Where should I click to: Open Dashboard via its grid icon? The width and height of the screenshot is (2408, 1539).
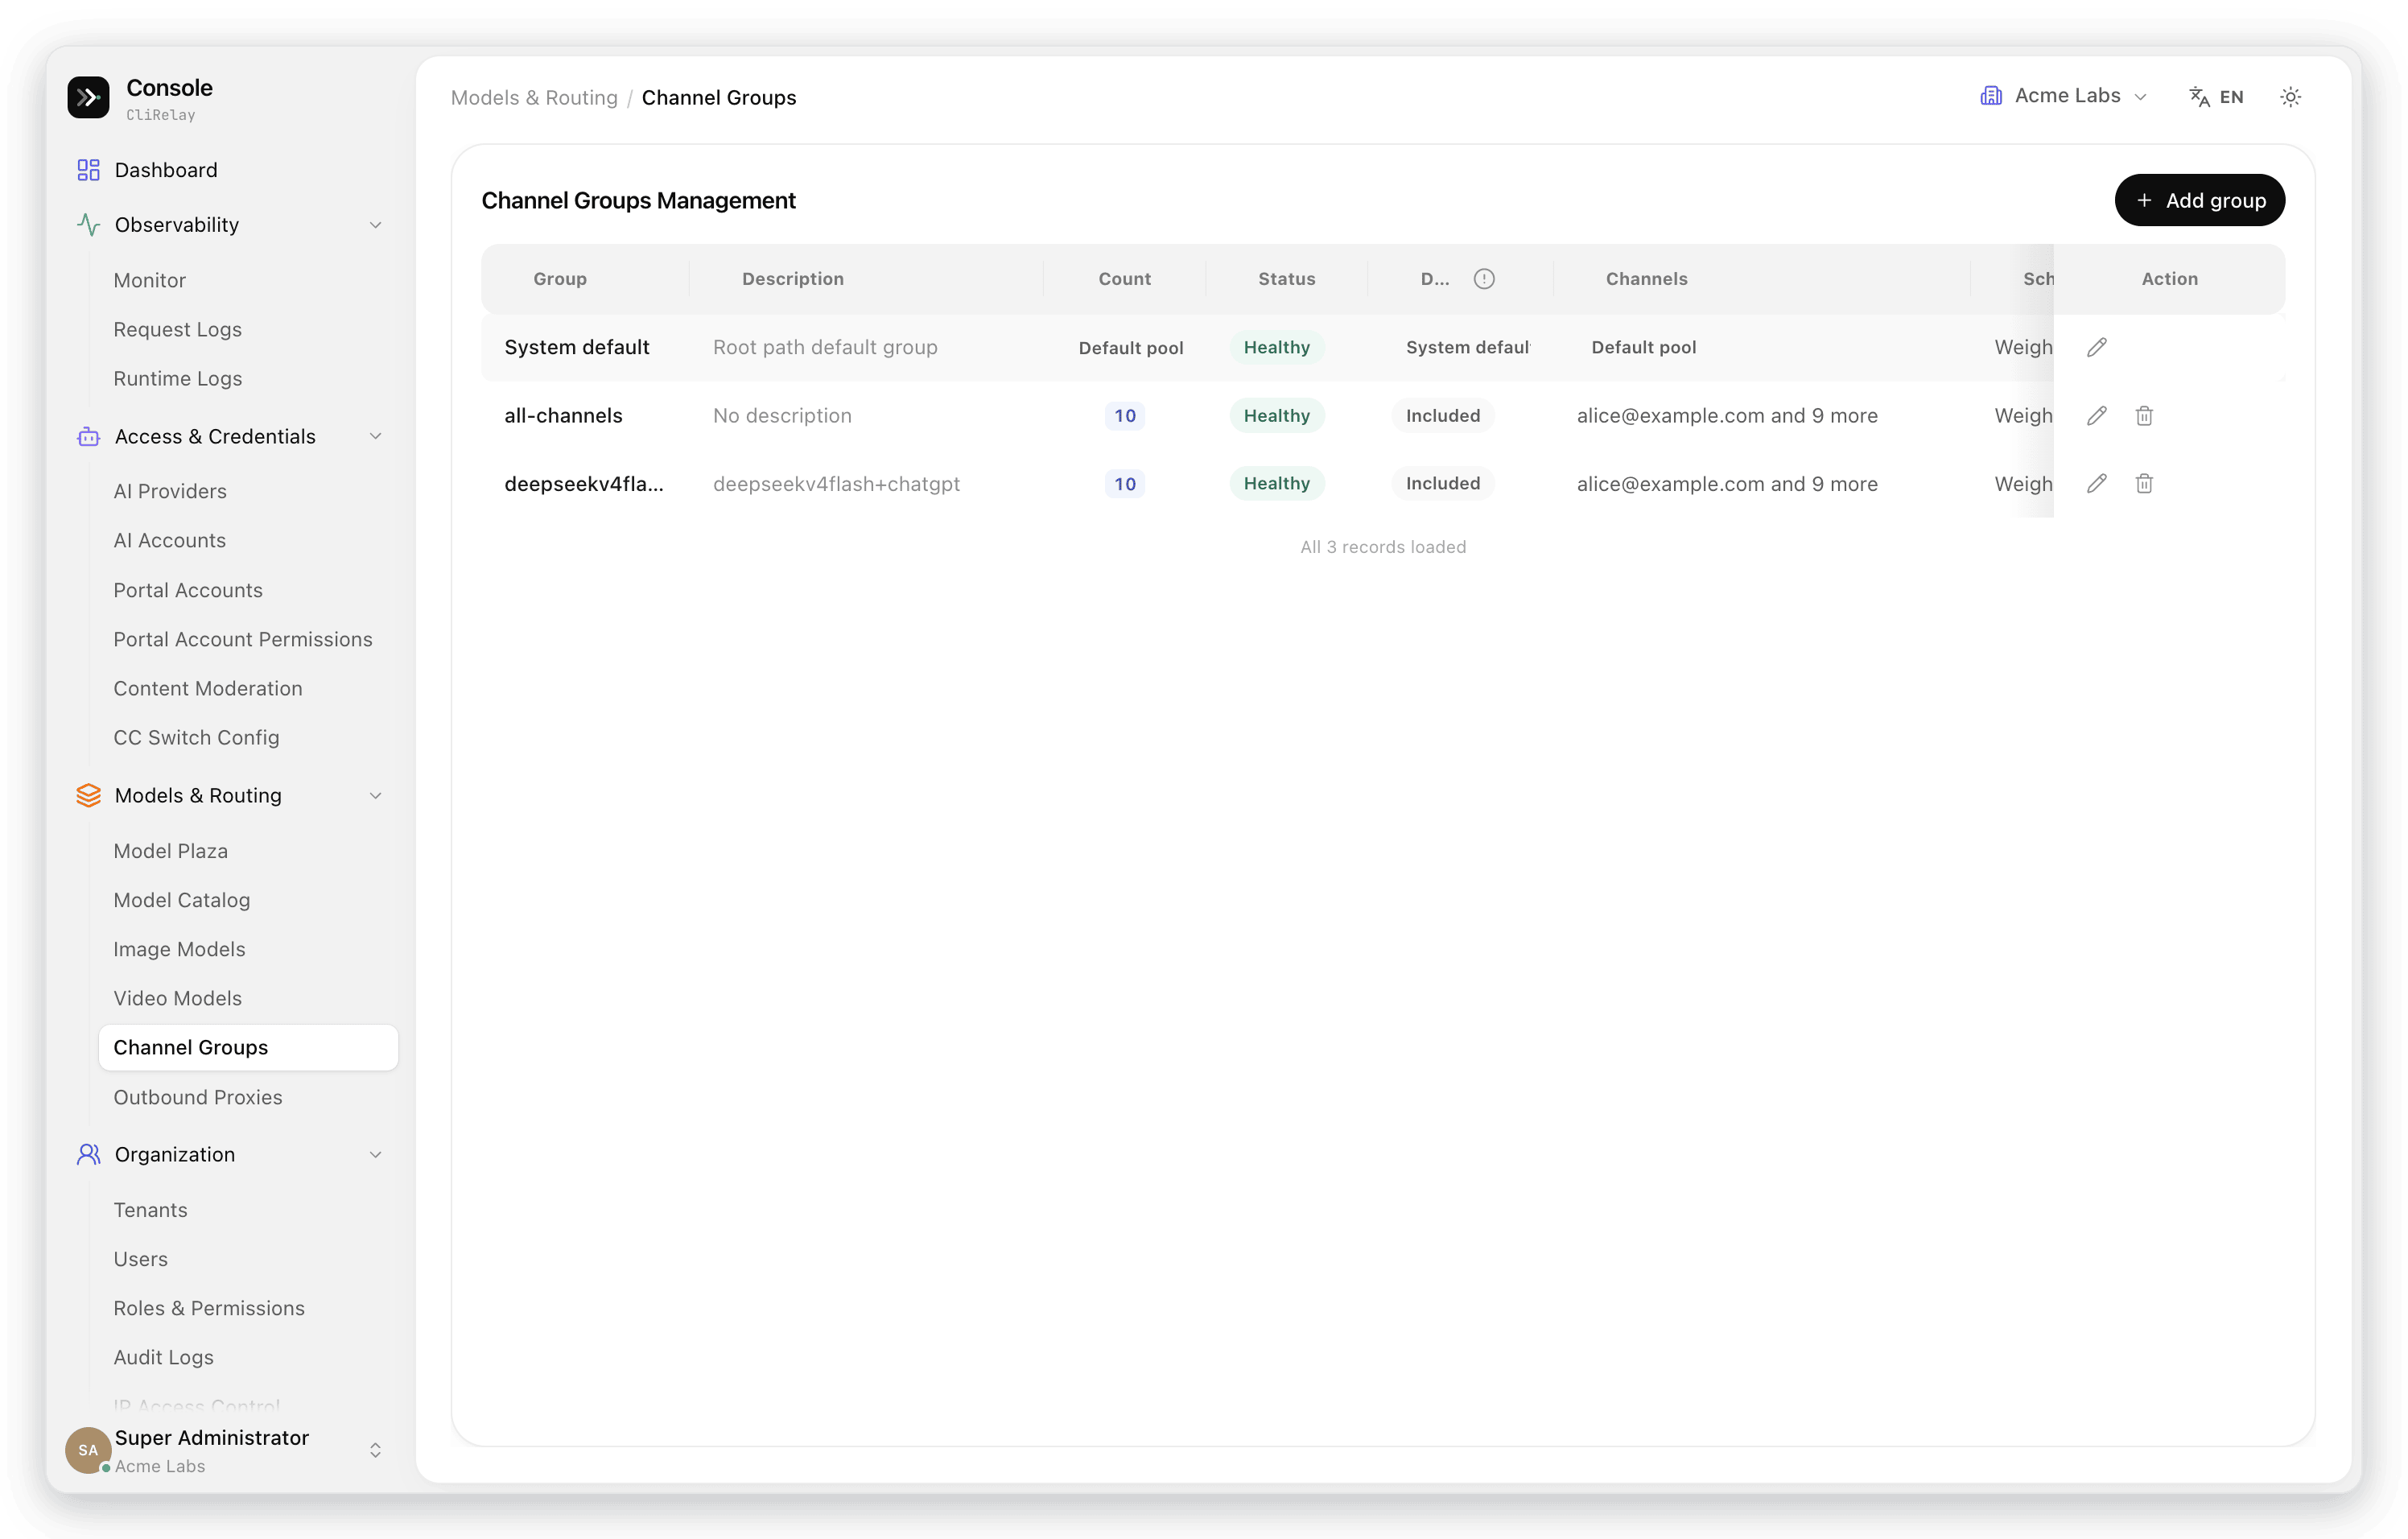[x=88, y=170]
